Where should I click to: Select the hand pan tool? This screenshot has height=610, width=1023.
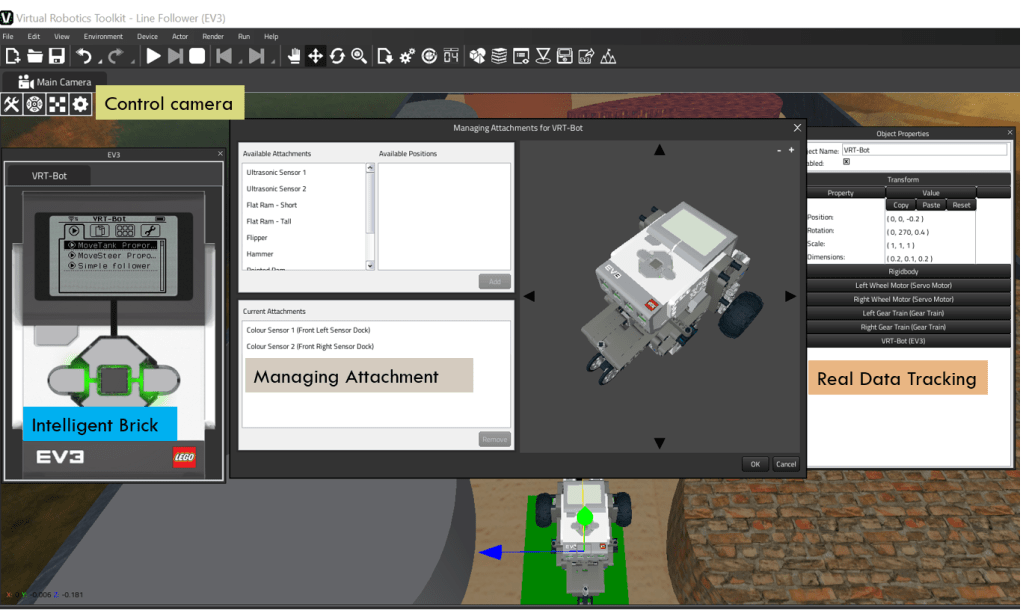[294, 57]
